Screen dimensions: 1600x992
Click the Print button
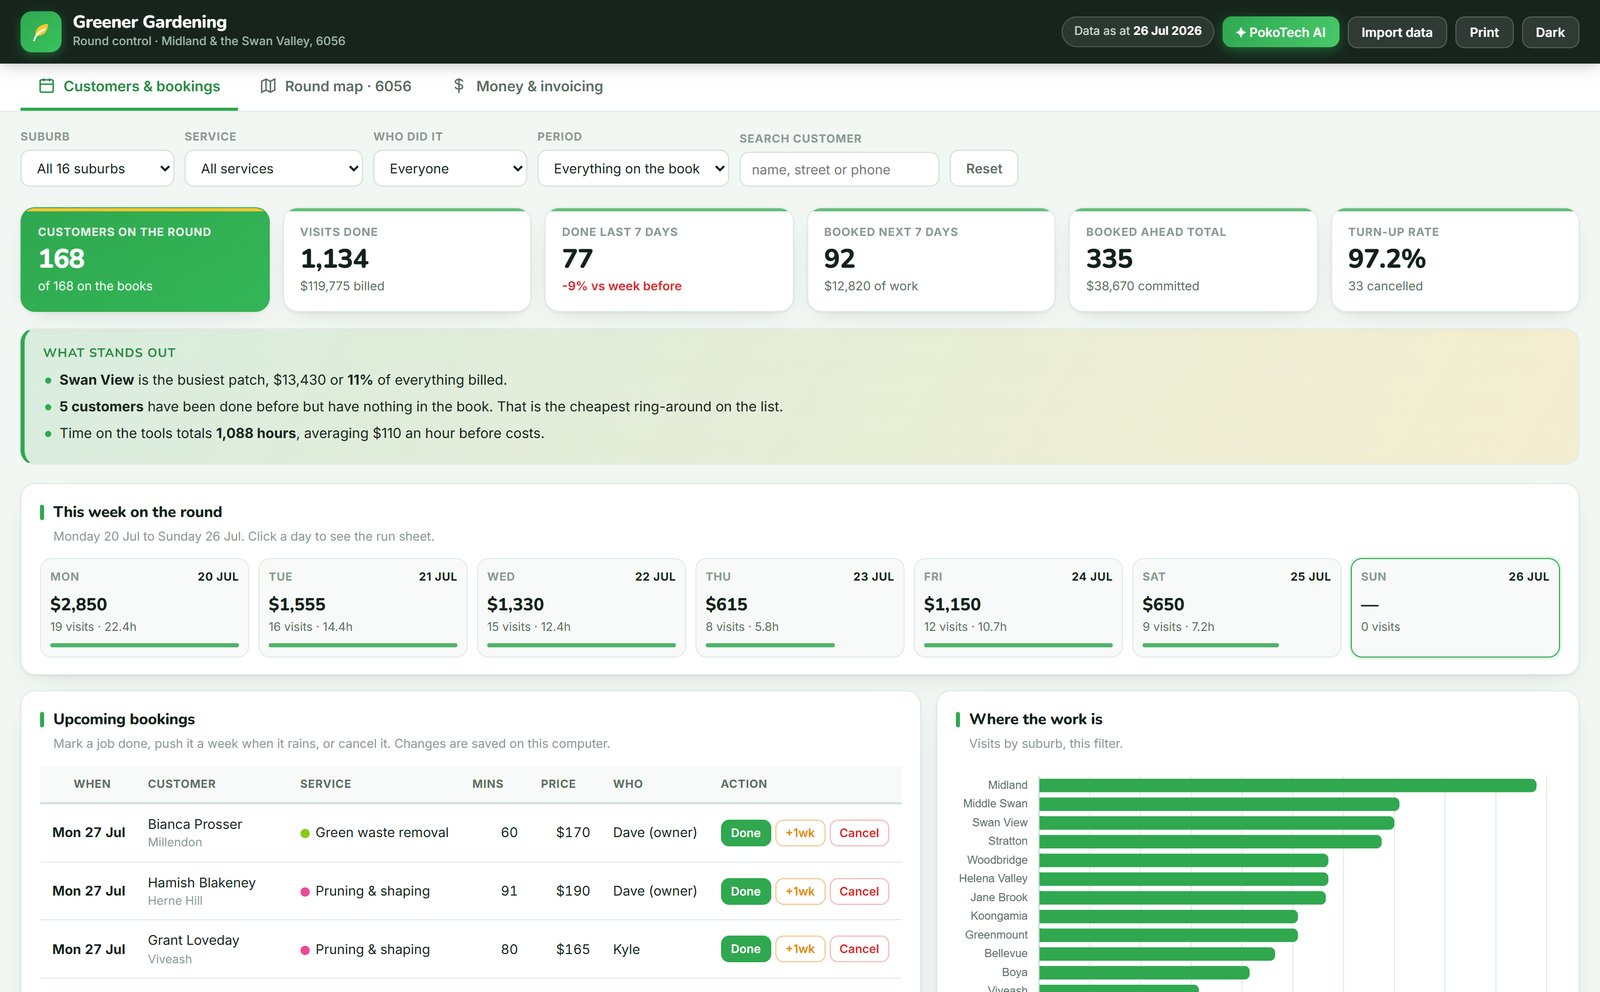1484,32
